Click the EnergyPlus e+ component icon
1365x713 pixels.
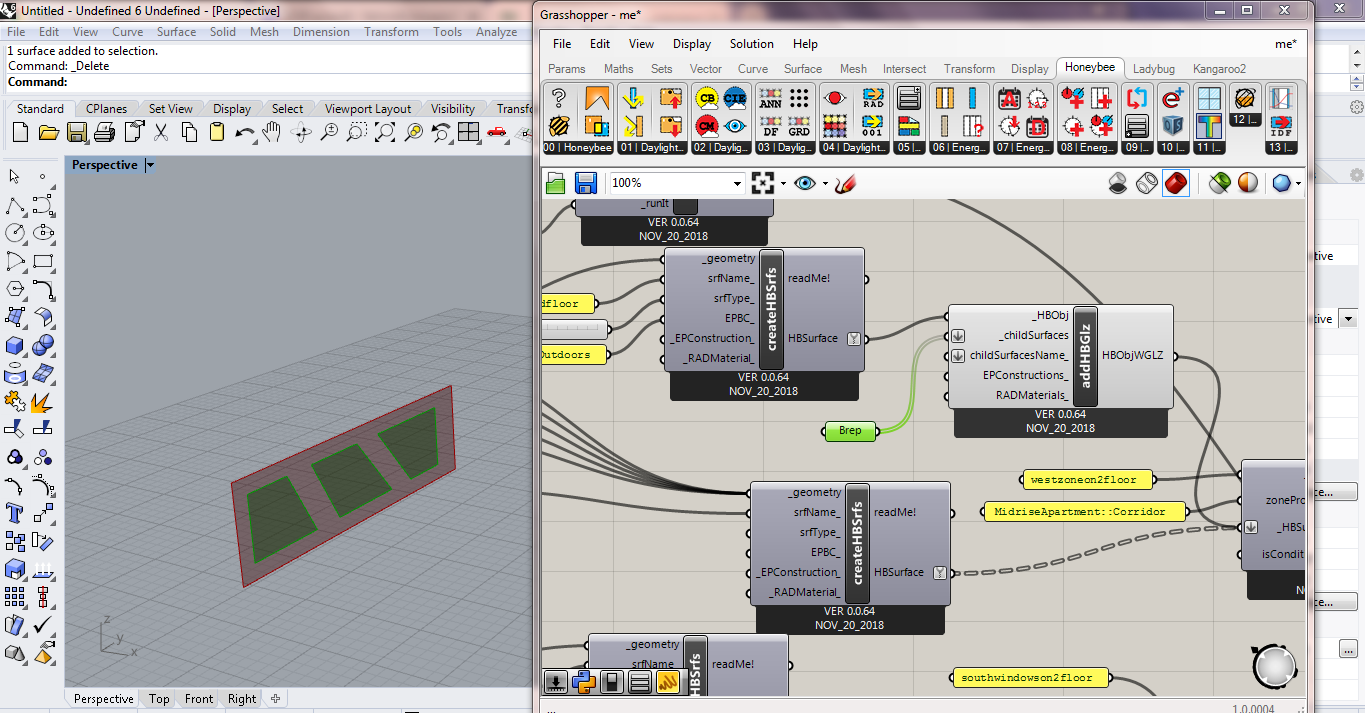point(1172,98)
